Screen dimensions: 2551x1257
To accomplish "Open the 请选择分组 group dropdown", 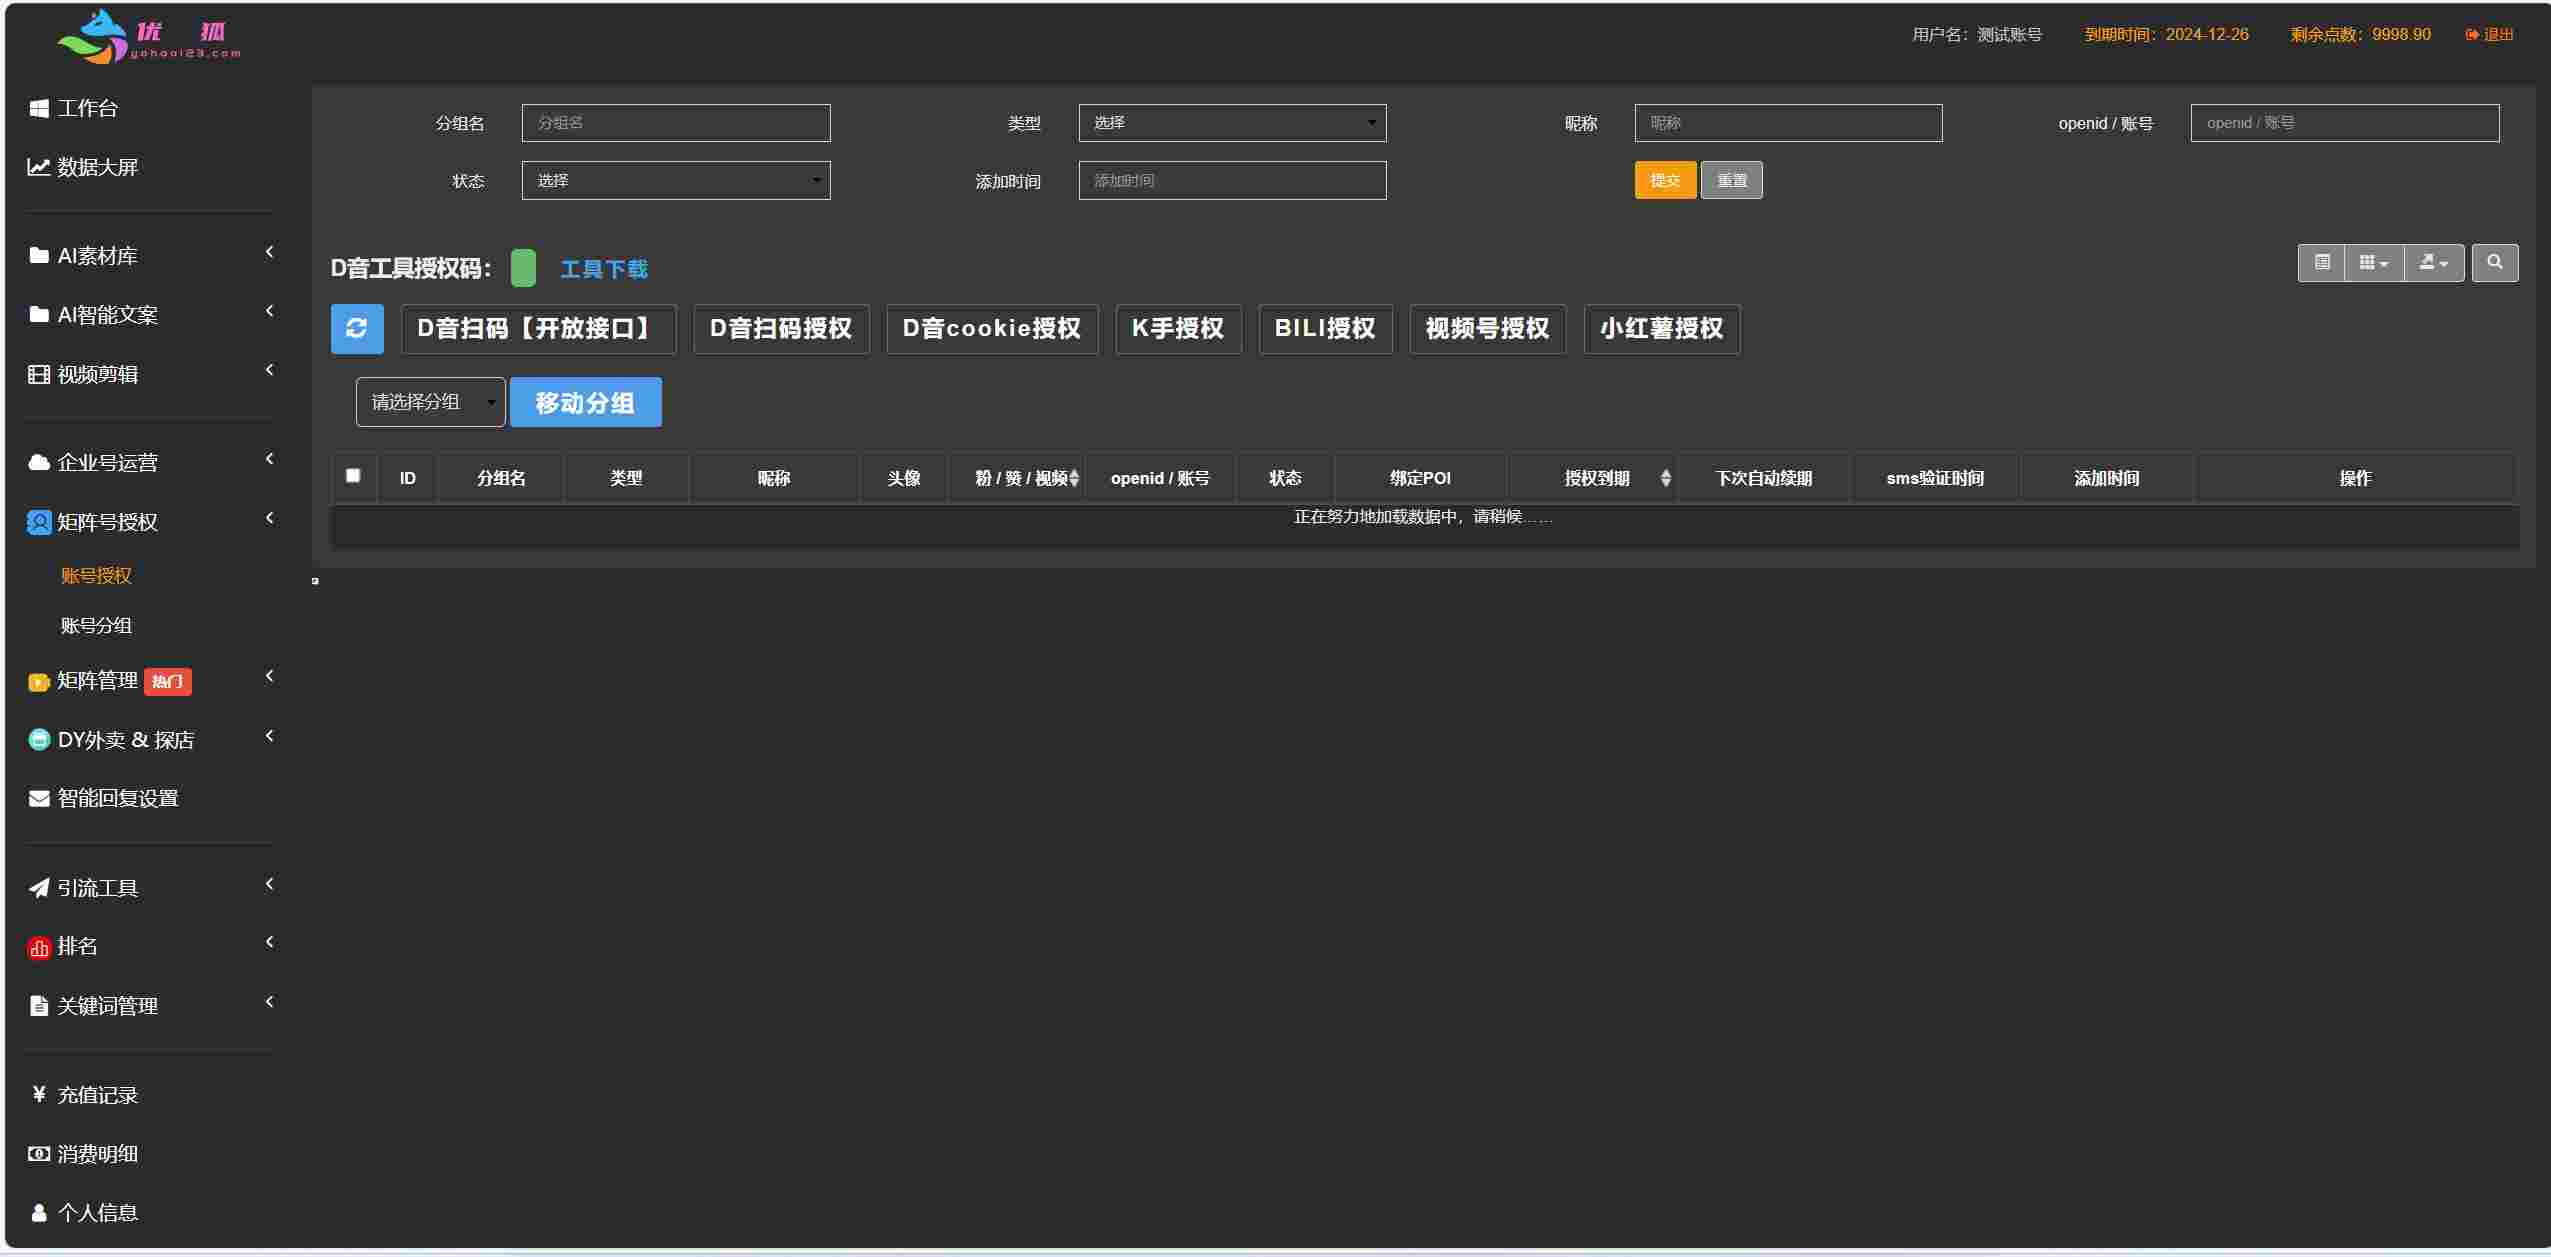I will tap(430, 401).
